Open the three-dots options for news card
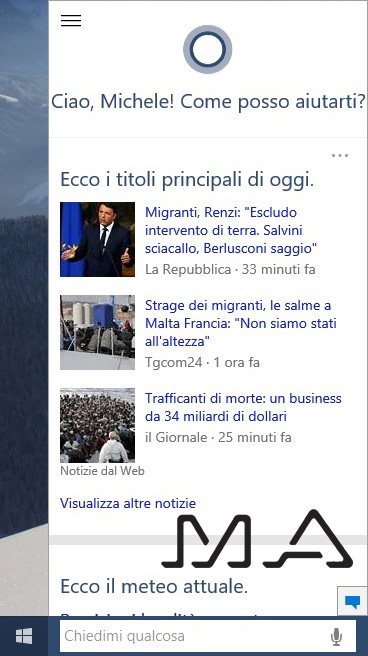Image resolution: width=368 pixels, height=656 pixels. click(340, 156)
